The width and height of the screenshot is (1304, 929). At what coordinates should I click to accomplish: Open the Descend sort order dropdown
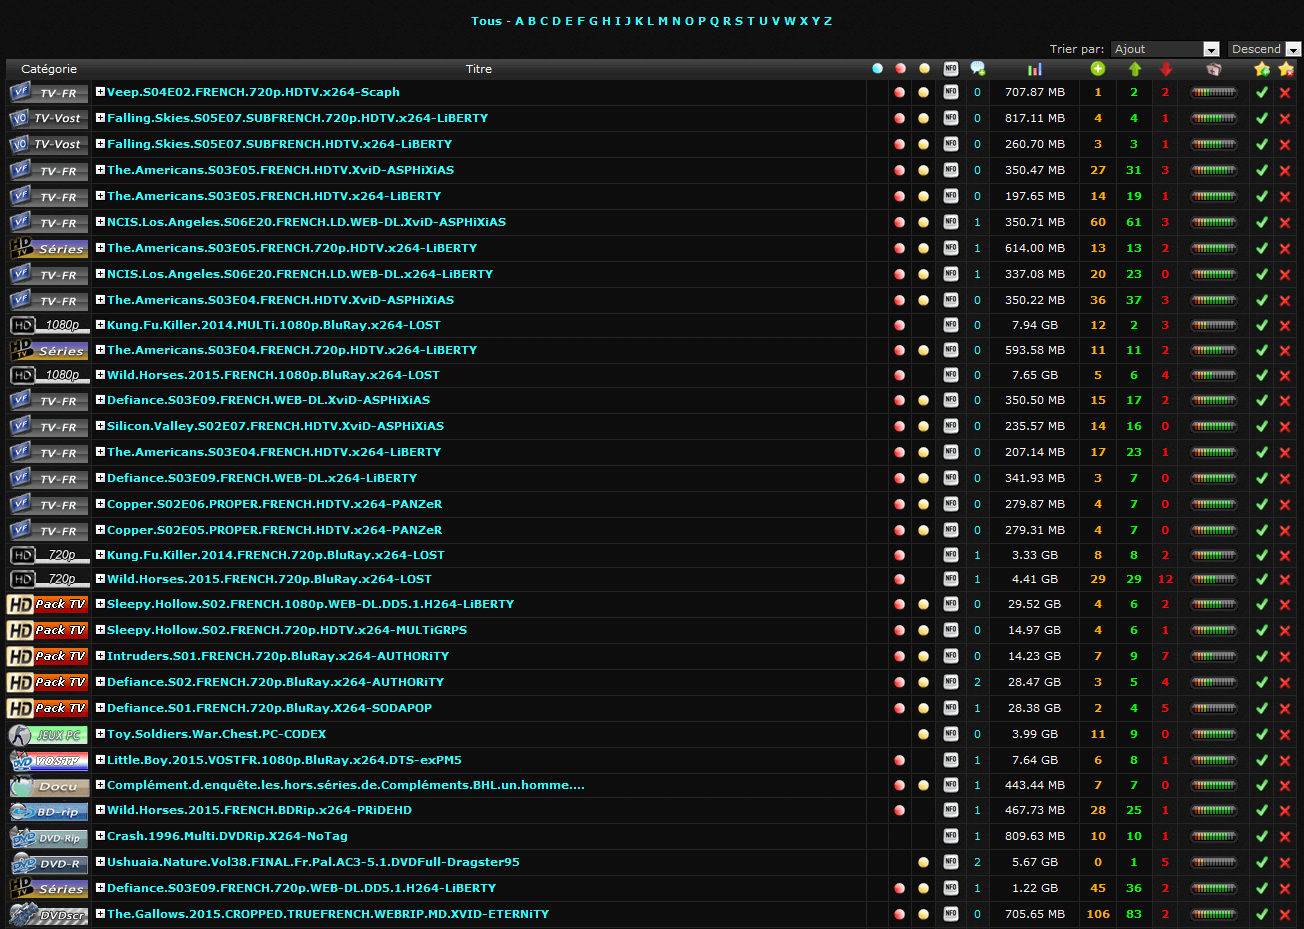coord(1264,49)
